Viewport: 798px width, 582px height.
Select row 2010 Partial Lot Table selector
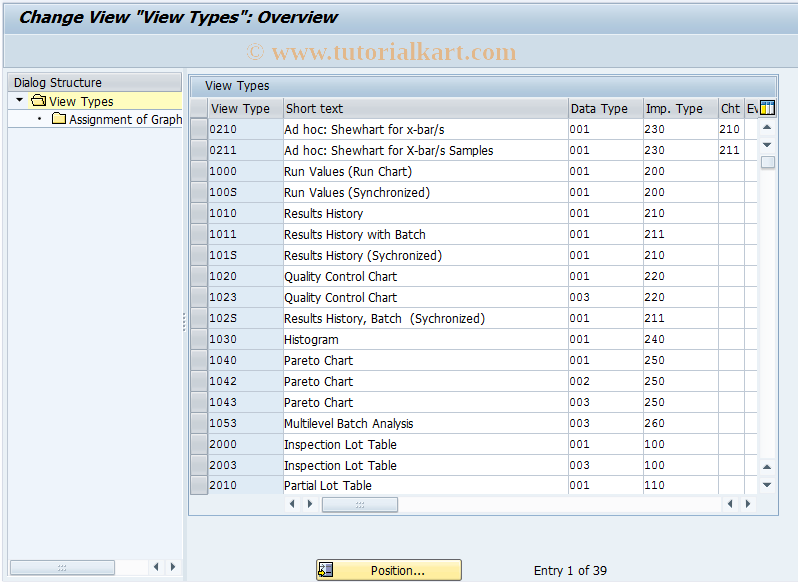(x=199, y=485)
